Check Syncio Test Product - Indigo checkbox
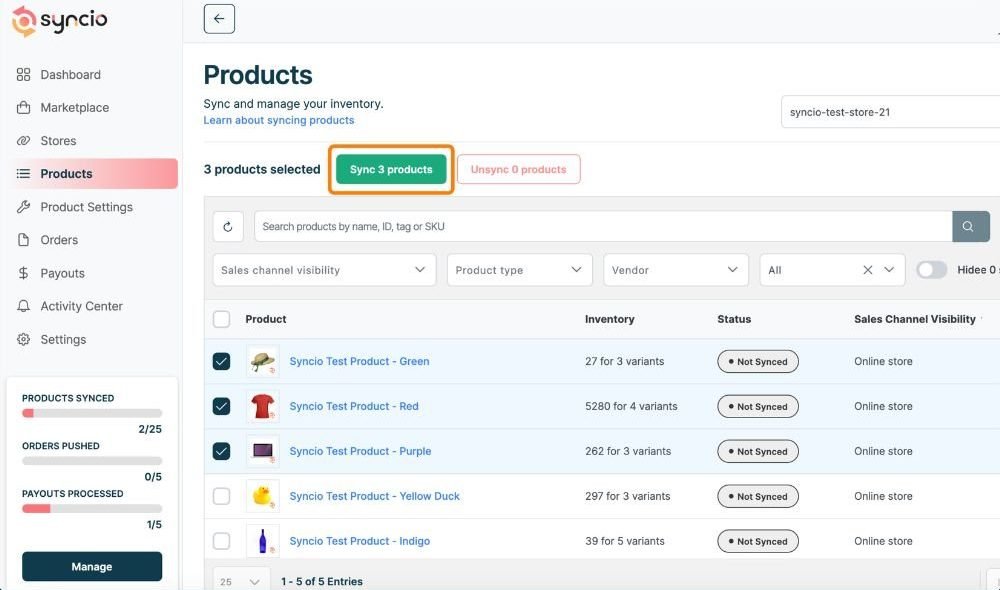This screenshot has width=1000, height=590. 221,541
